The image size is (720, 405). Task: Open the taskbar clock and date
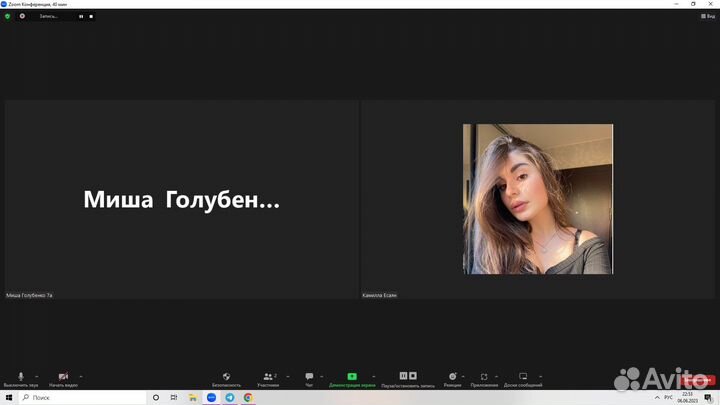pos(687,397)
